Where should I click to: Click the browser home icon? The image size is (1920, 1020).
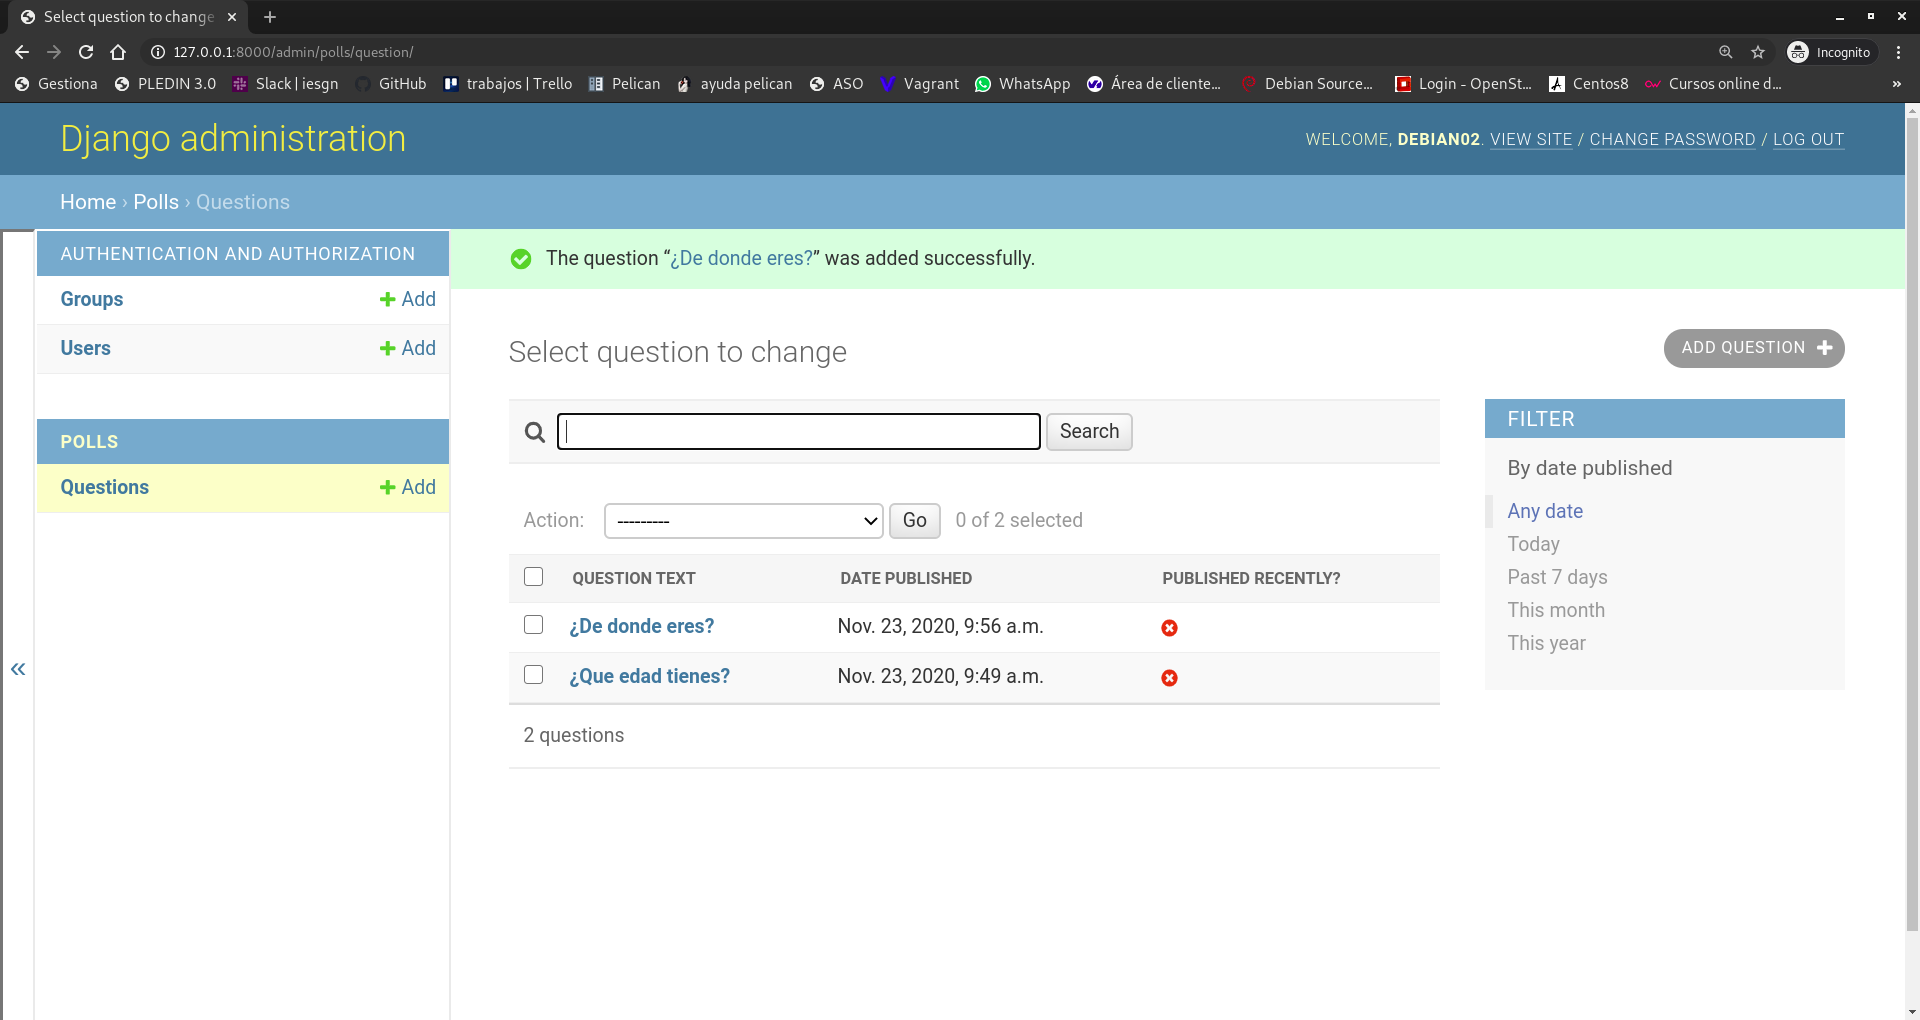118,52
